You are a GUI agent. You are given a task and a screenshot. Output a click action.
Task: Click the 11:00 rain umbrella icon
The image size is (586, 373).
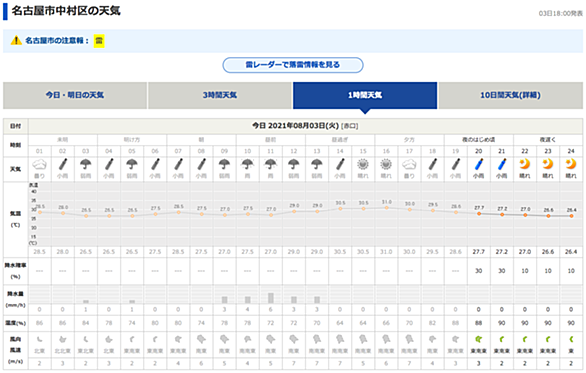271,164
